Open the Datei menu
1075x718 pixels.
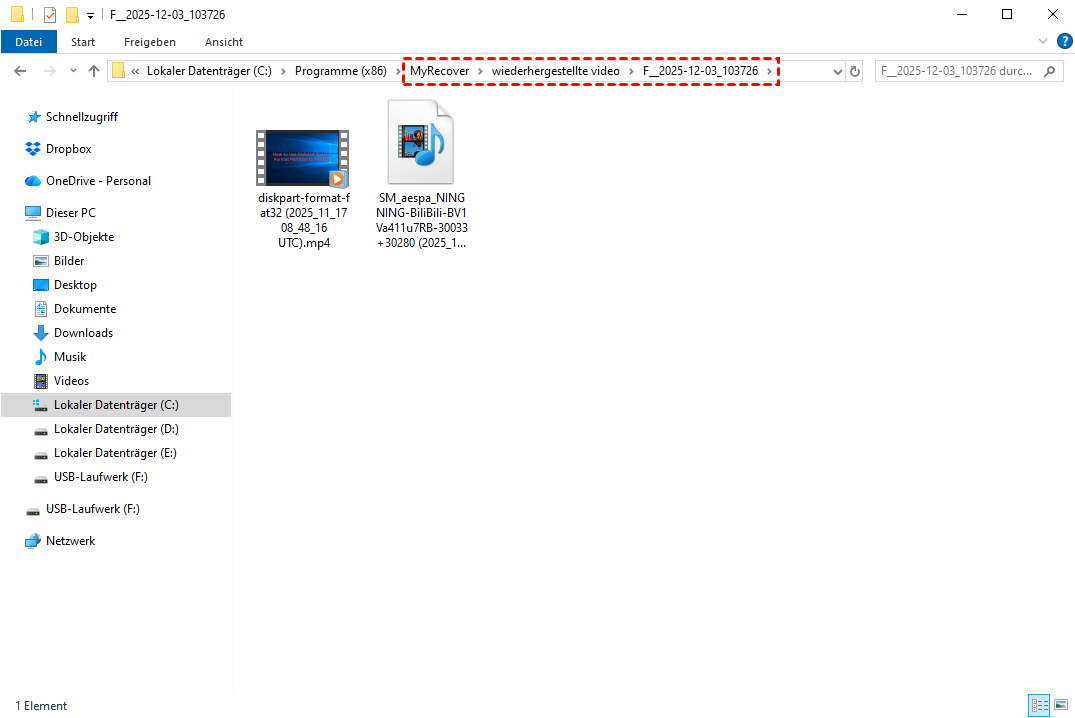(x=29, y=42)
